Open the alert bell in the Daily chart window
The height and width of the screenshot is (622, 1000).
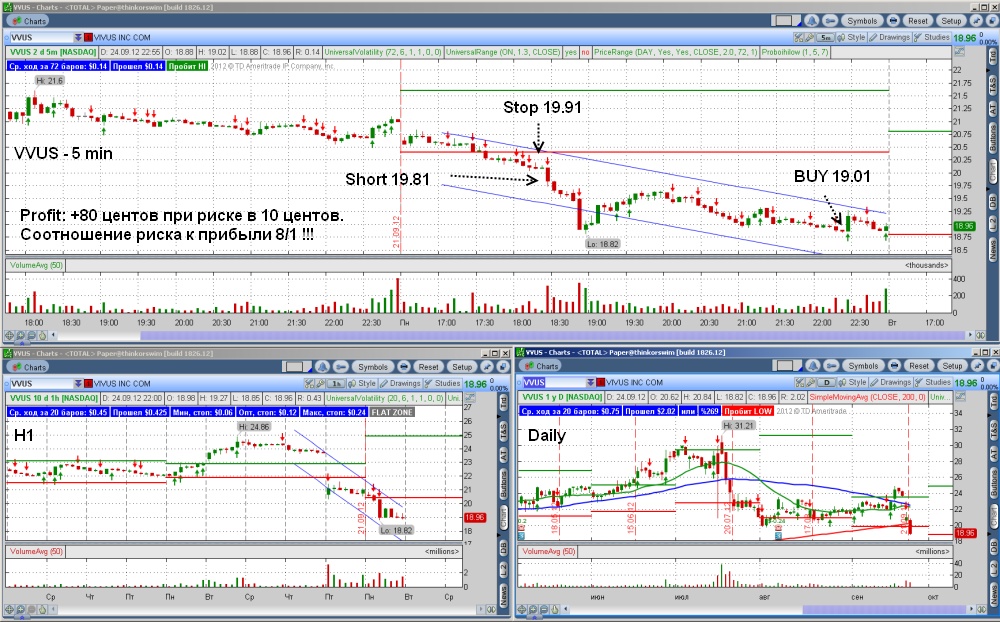coord(812,366)
